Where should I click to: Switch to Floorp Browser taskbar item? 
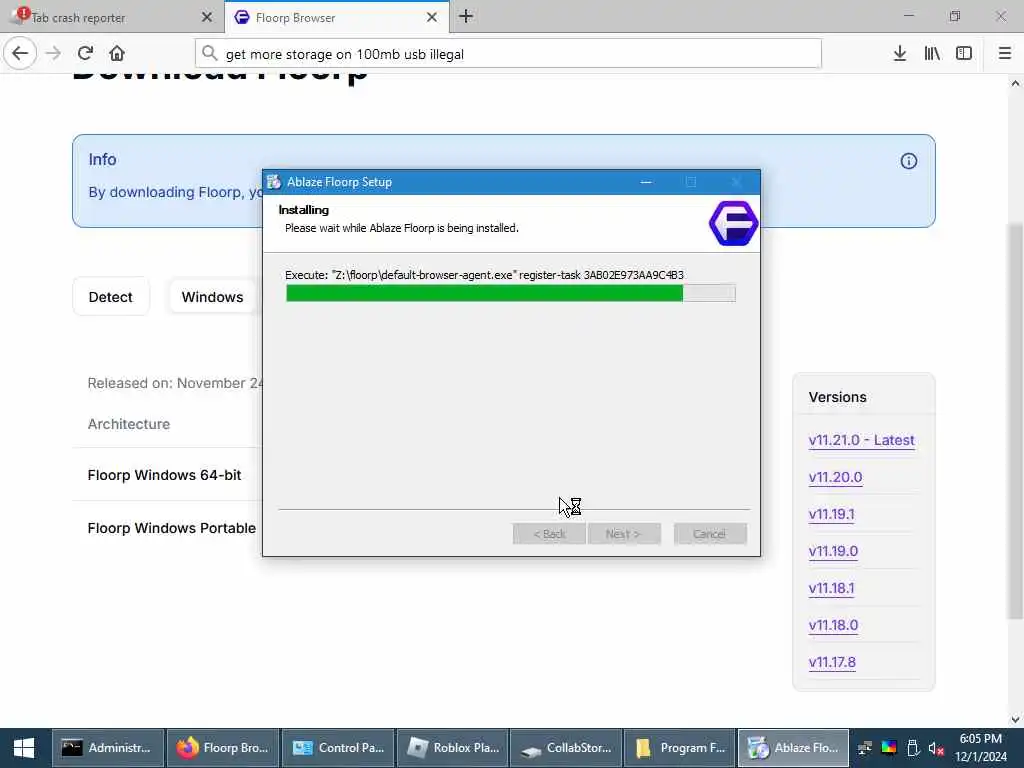(223, 748)
